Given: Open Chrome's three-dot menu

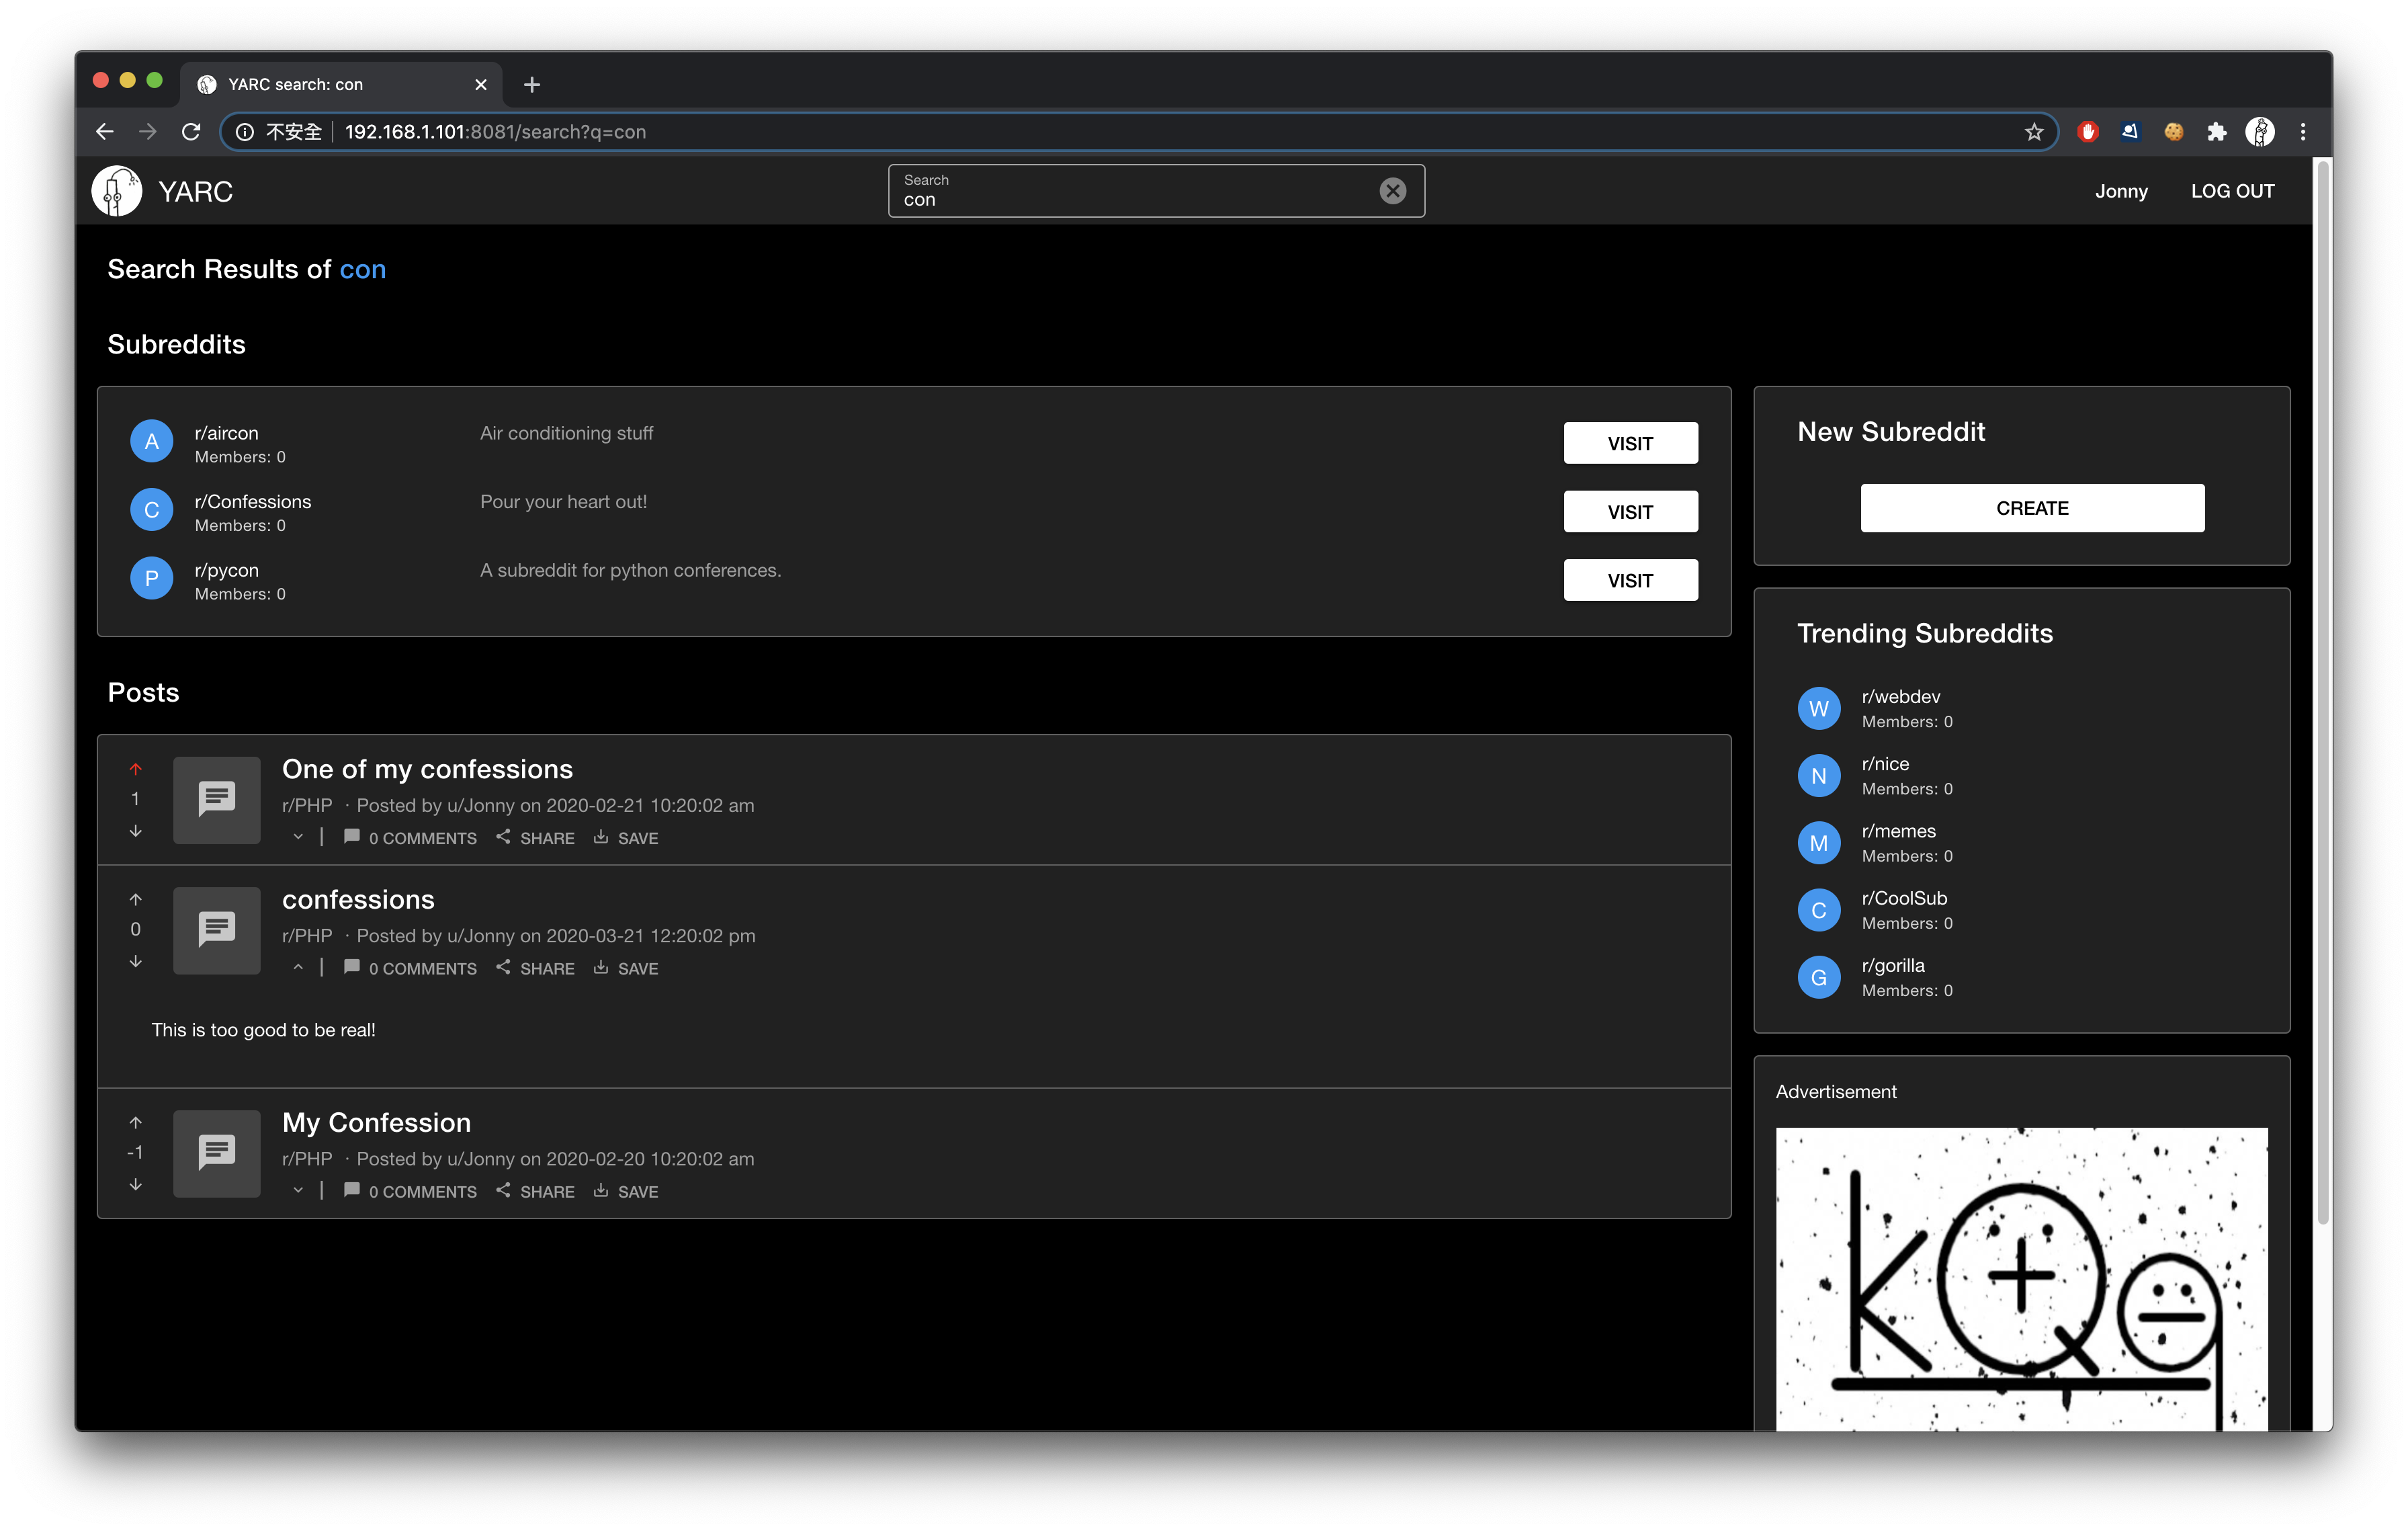Looking at the screenshot, I should point(2303,132).
